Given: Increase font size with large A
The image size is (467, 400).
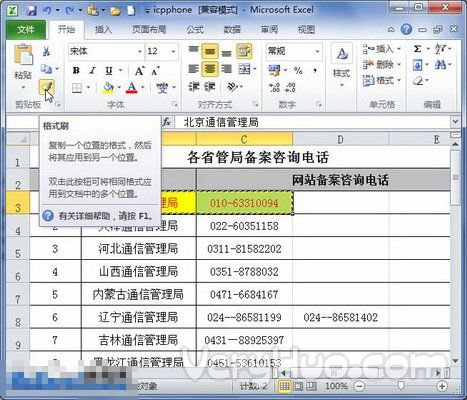Looking at the screenshot, I should point(140,70).
